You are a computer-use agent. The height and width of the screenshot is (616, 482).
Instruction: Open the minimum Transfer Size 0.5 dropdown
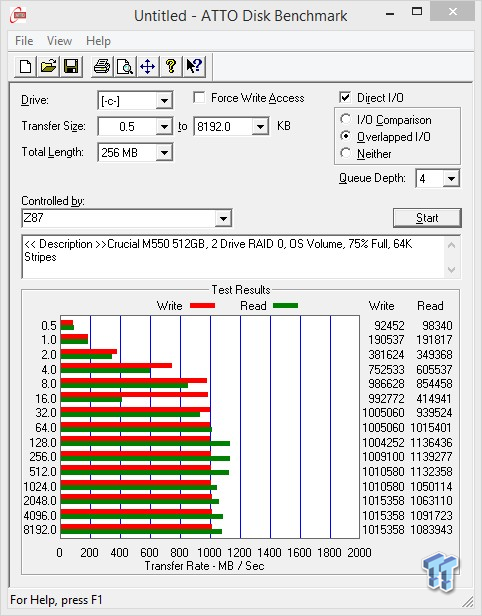[164, 126]
